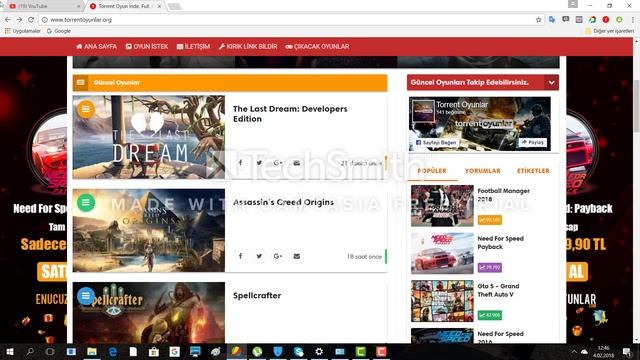Share Assassin's Creed Origins on Facebook
This screenshot has height=360, width=640.
[x=240, y=256]
